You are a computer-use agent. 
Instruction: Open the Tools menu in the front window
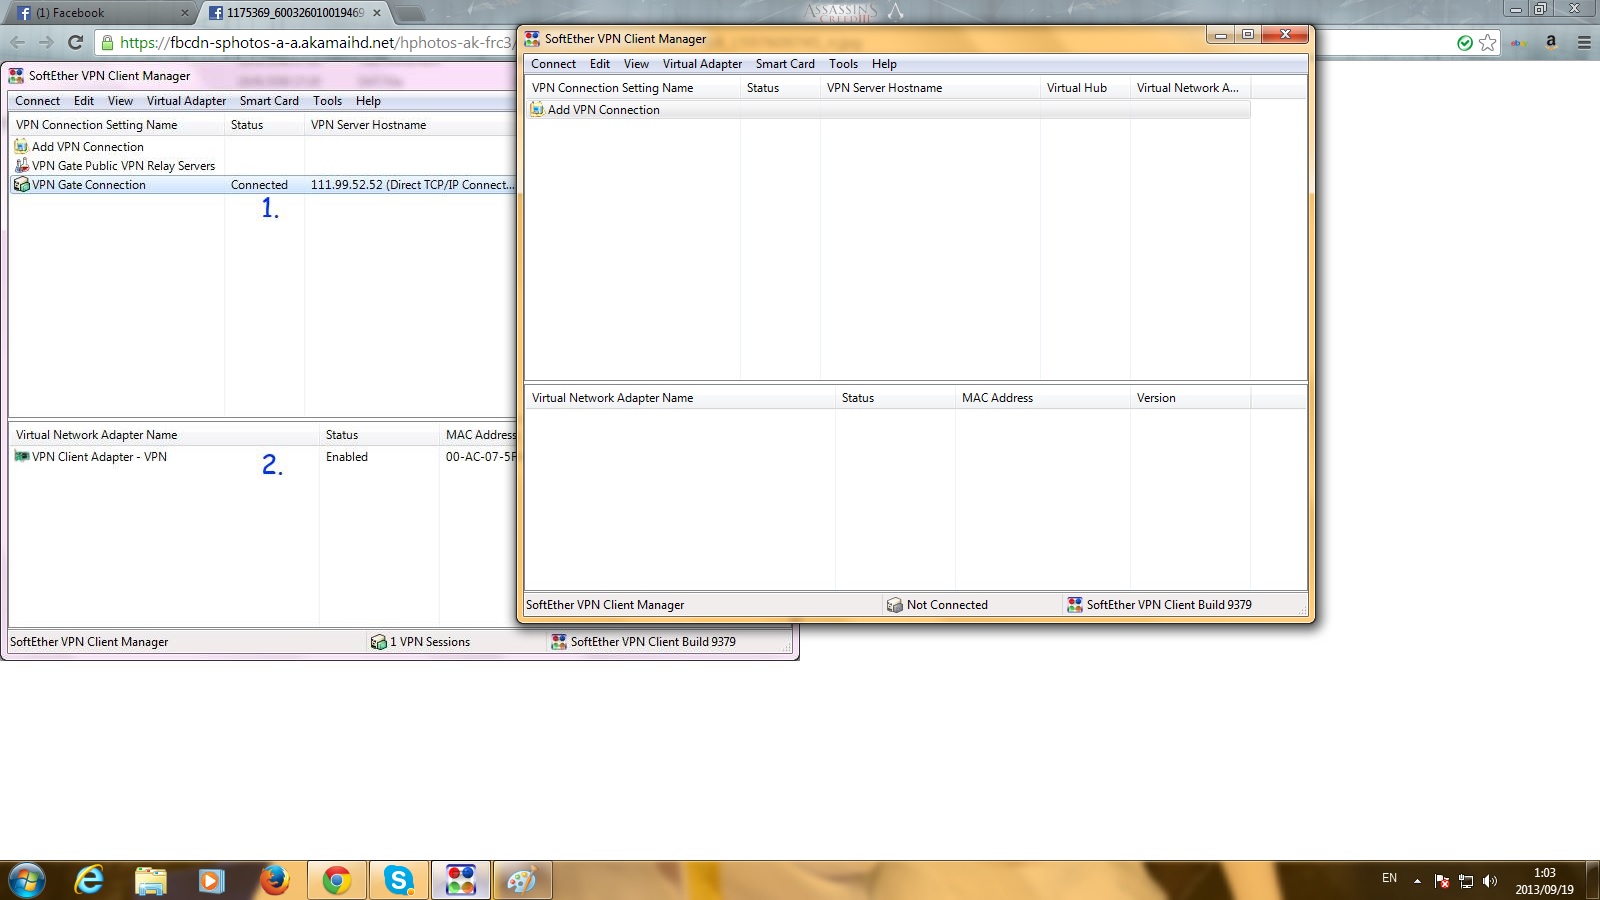coord(843,64)
